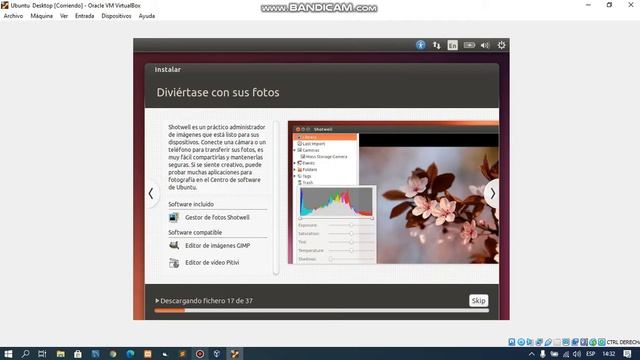
Task: Open the battery indicator in Ubuntu panel
Action: pyautogui.click(x=469, y=45)
